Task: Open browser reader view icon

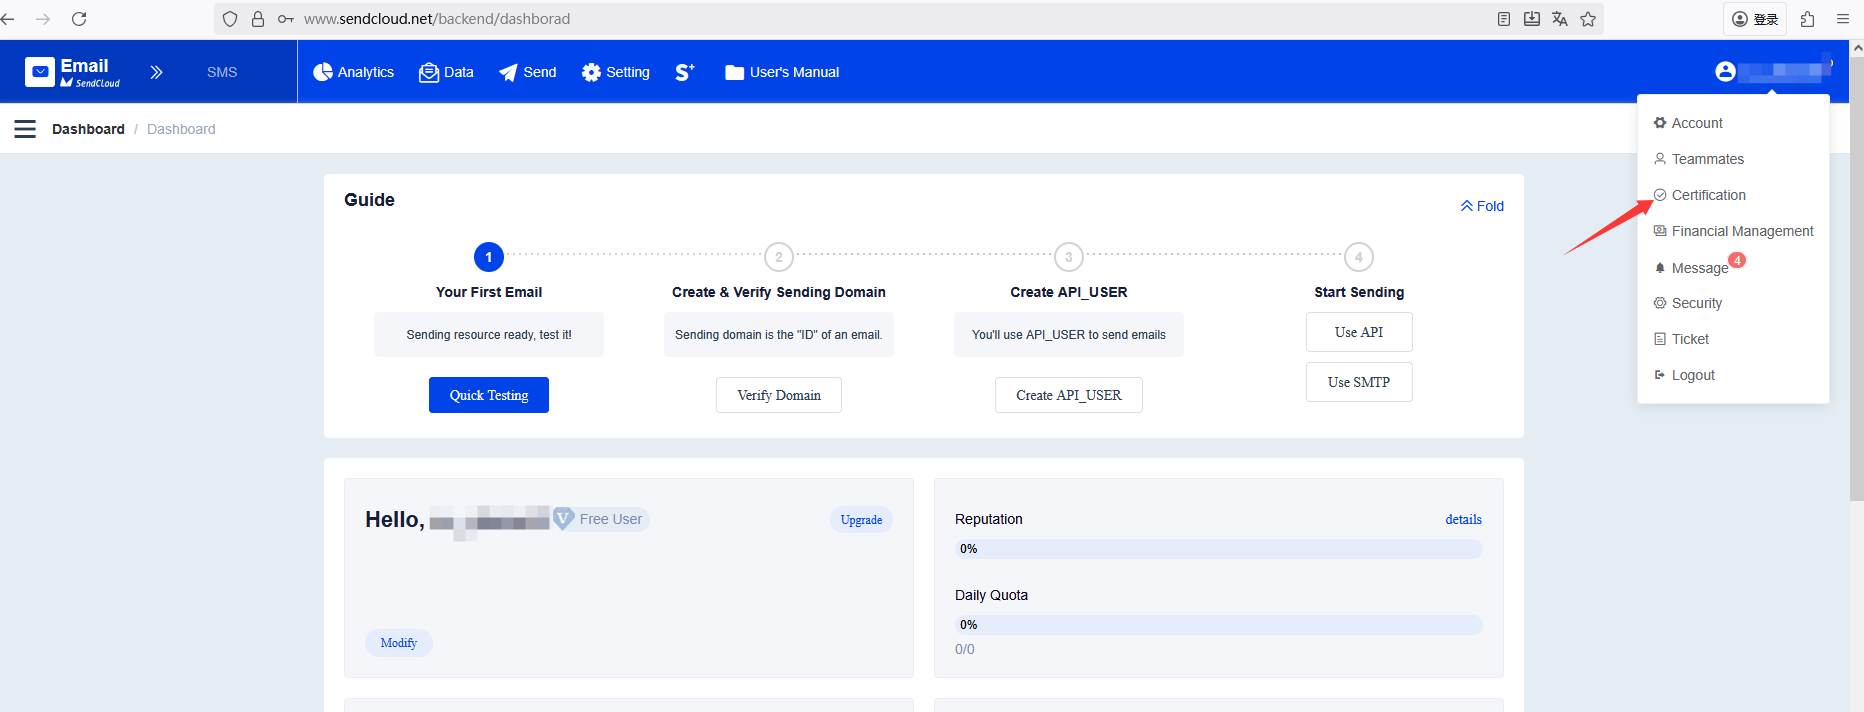Action: tap(1504, 19)
